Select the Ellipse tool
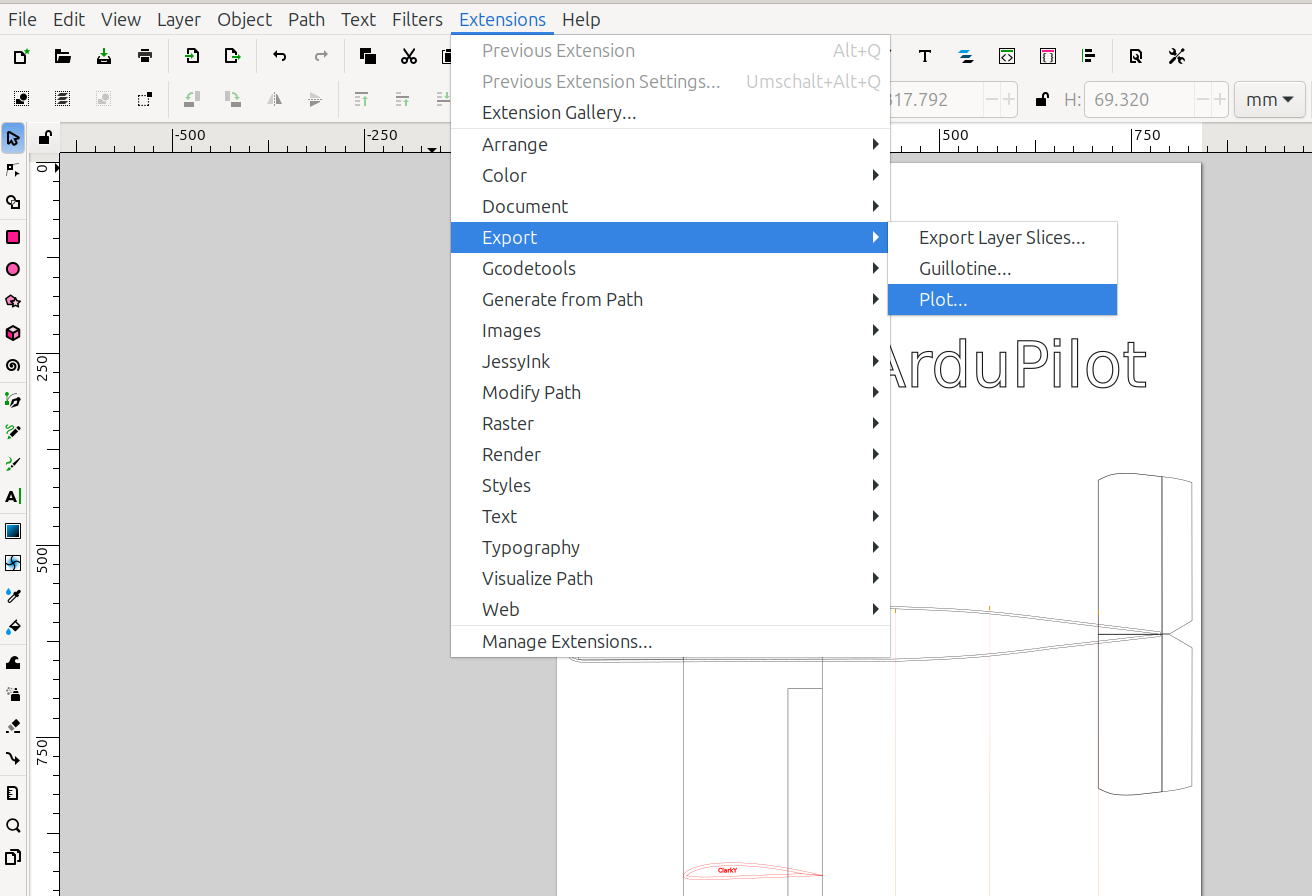1312x896 pixels. 13,269
